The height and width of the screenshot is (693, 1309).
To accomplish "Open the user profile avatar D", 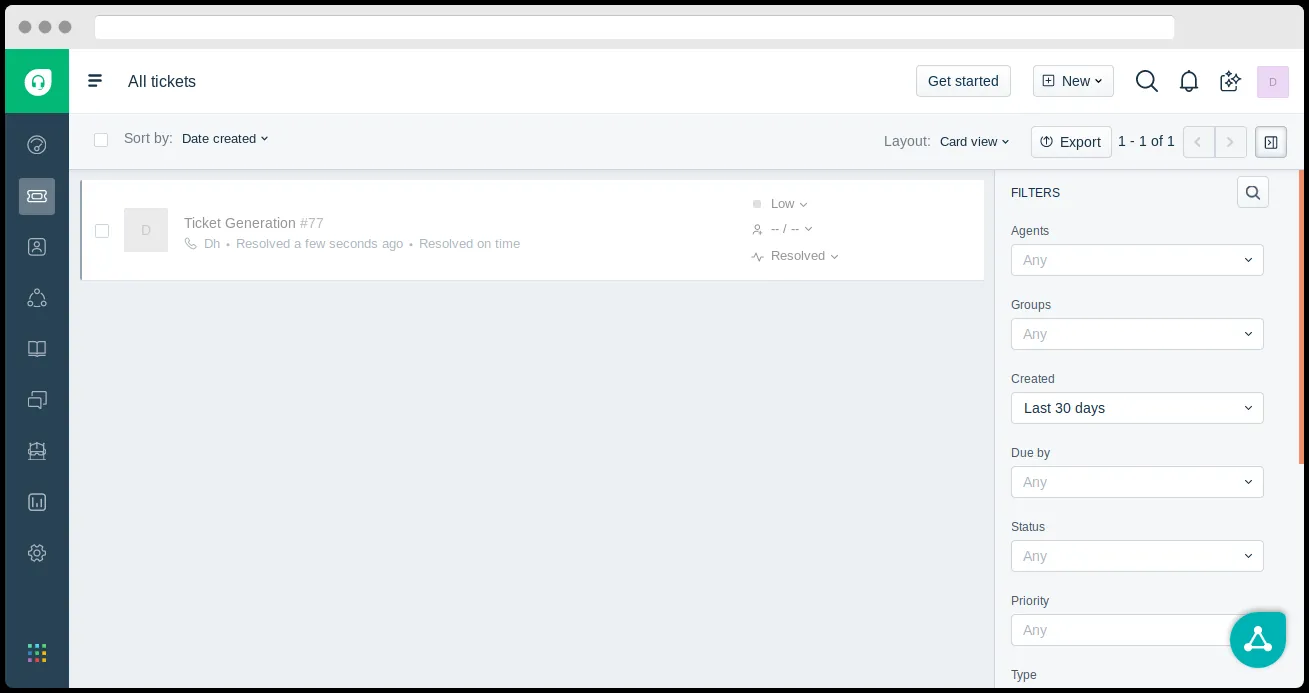I will 1273,82.
